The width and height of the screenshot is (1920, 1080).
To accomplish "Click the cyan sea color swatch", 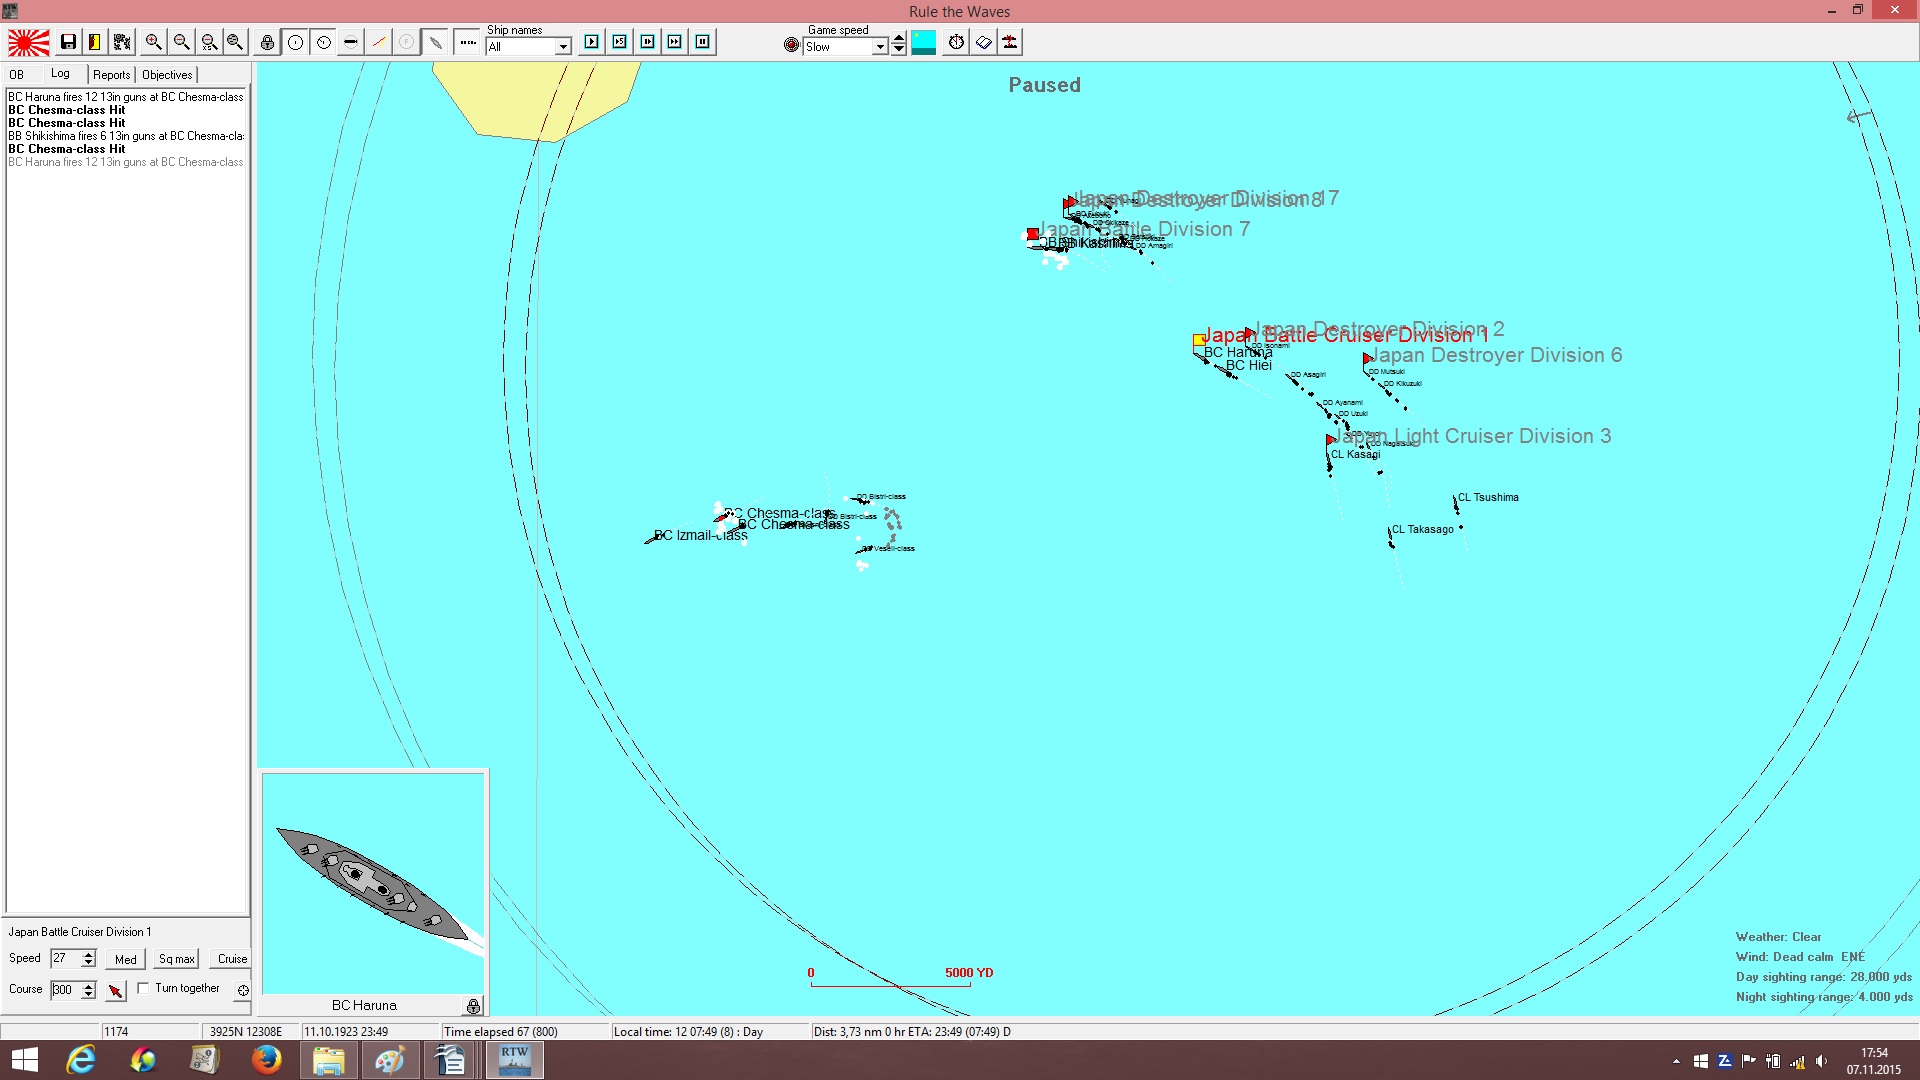I will click(924, 42).
